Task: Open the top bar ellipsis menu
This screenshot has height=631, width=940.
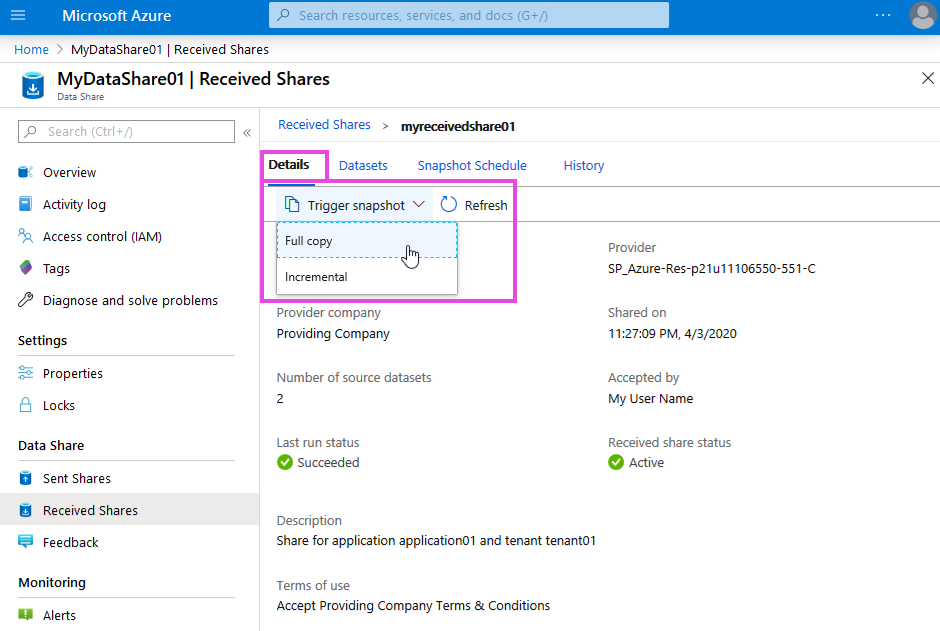Action: coord(882,16)
